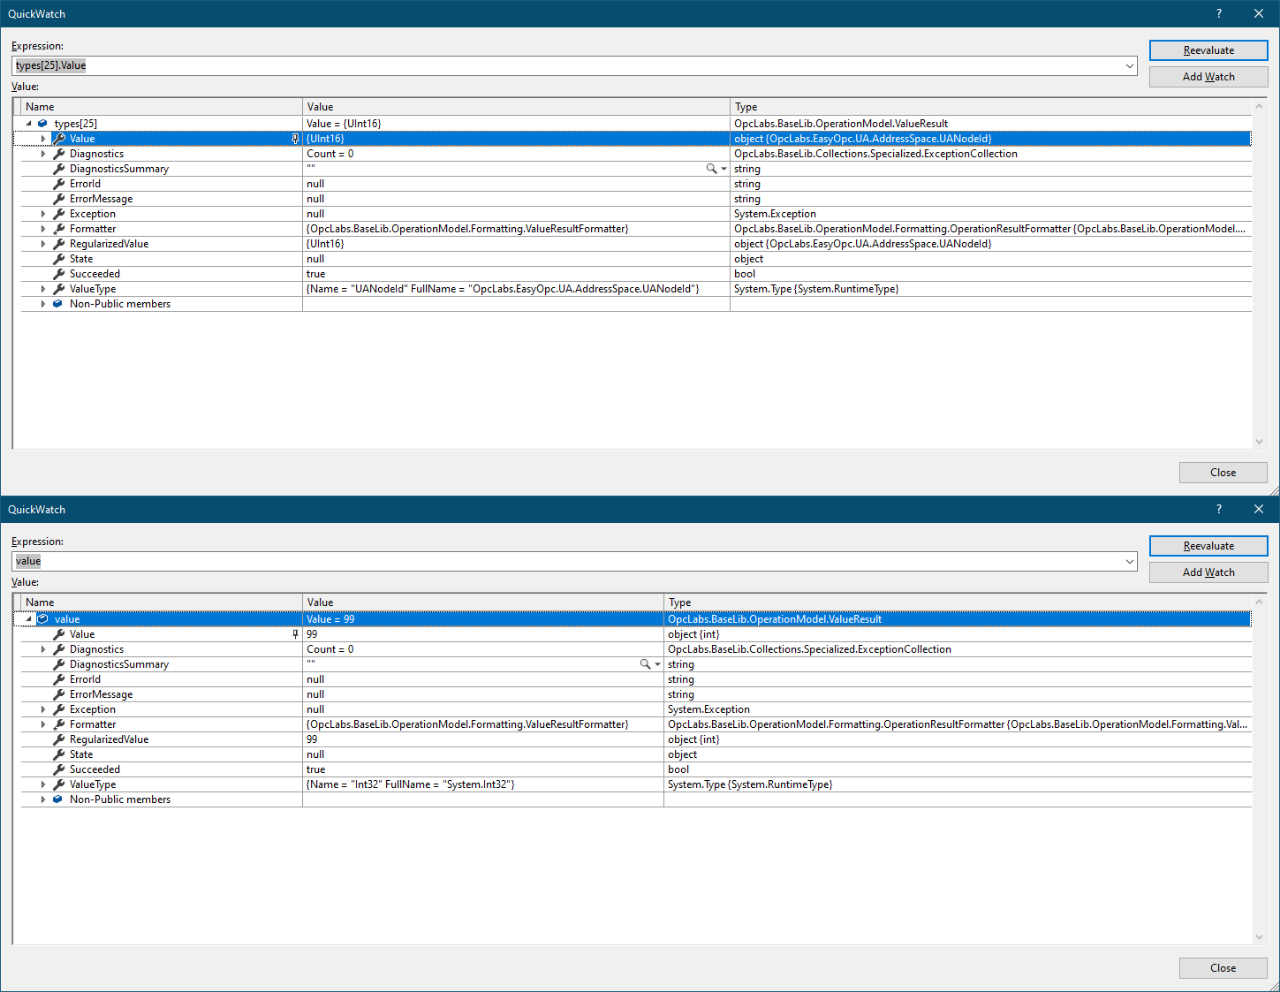This screenshot has width=1280, height=992.
Task: Click the wrench icon beside Formatter in lower QuickWatch
Action: pos(59,724)
